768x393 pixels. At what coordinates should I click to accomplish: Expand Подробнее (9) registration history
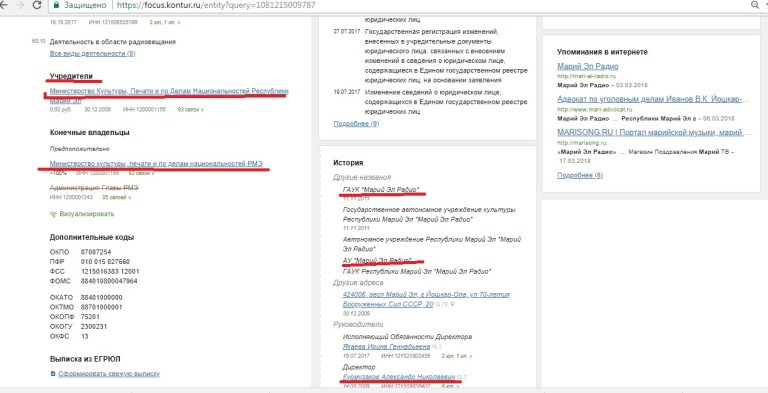[x=356, y=123]
